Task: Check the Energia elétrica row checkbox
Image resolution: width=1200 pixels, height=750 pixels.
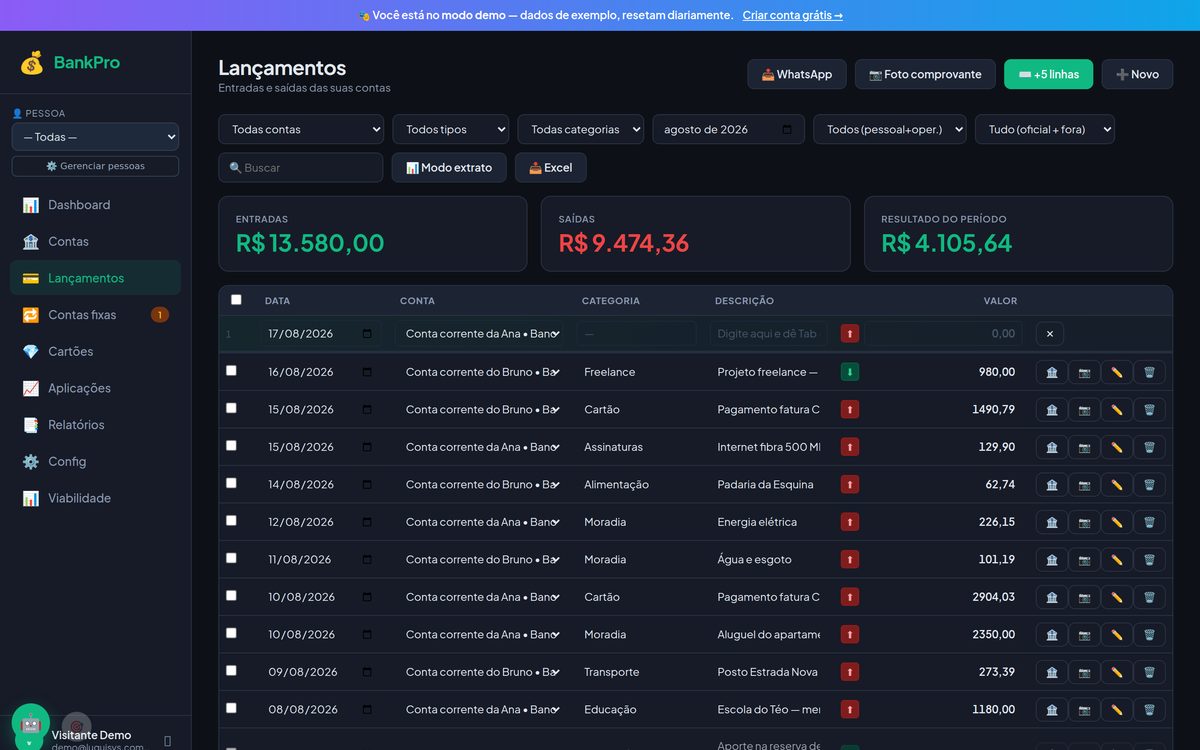Action: (x=231, y=520)
